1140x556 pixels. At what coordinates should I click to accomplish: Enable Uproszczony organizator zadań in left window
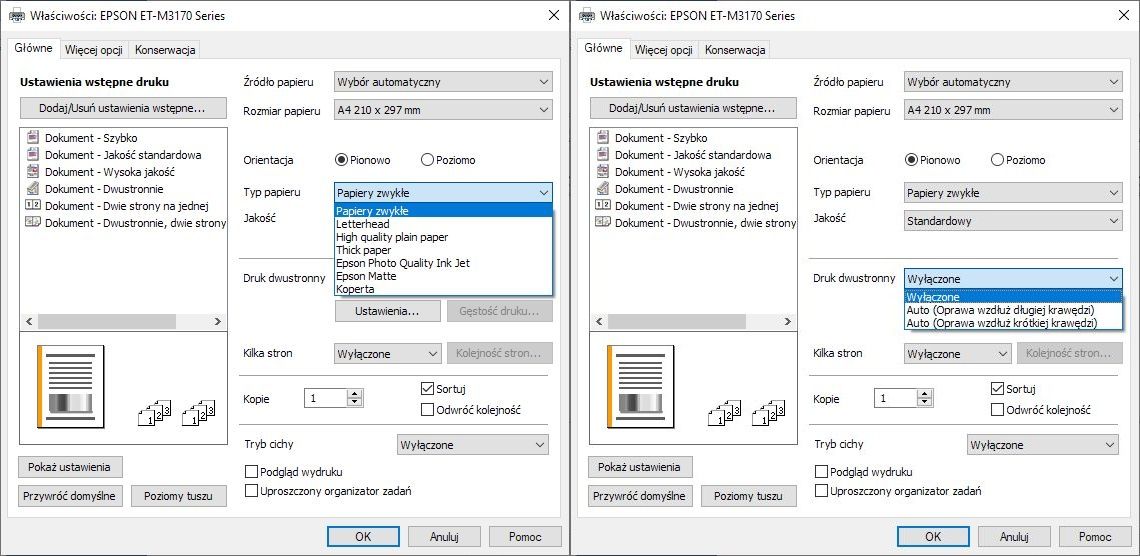(252, 491)
